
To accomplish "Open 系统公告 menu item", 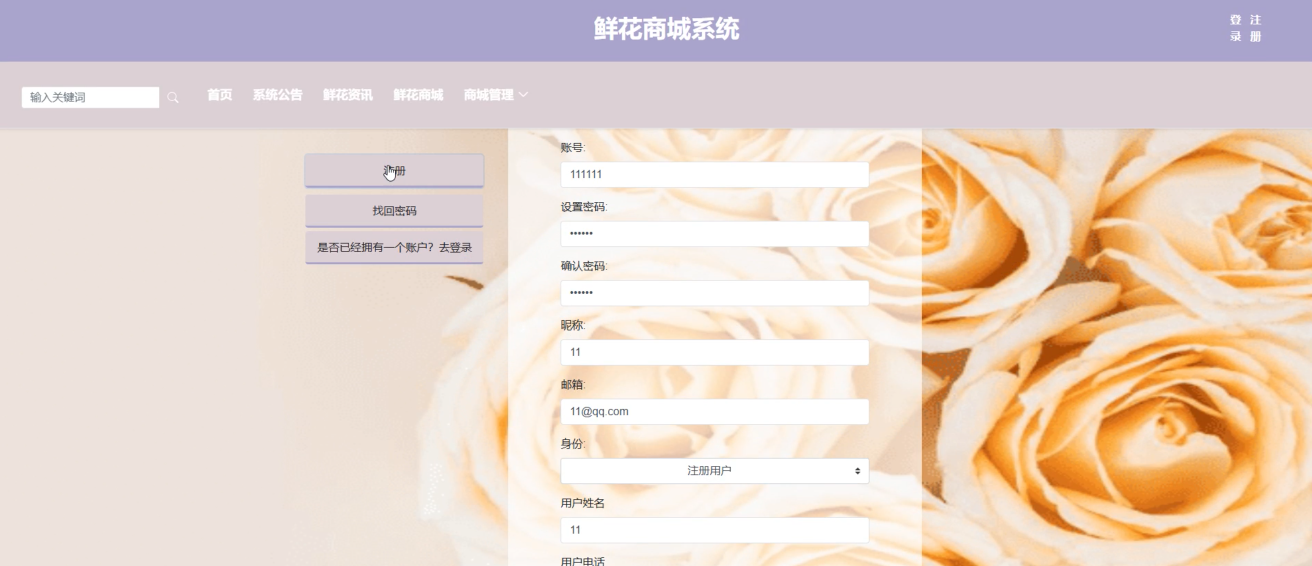I will tap(277, 95).
